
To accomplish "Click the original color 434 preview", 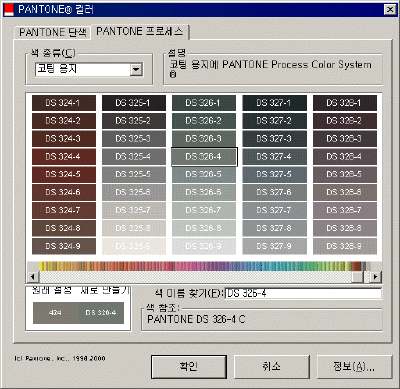I will (x=55, y=313).
